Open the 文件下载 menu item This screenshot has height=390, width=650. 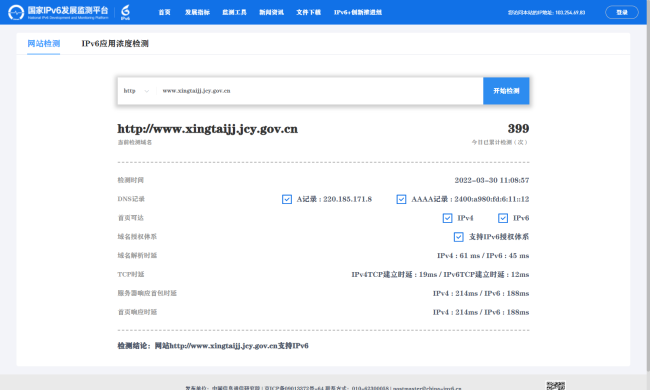tap(308, 12)
